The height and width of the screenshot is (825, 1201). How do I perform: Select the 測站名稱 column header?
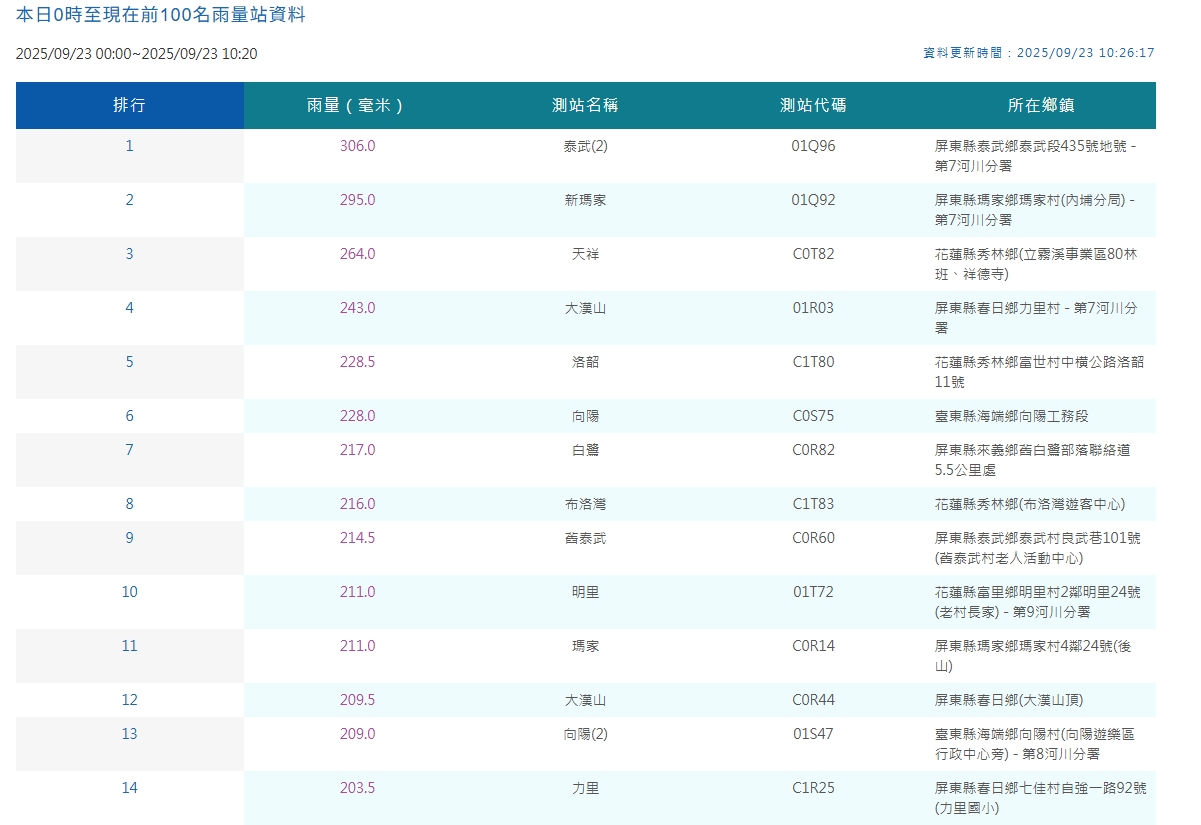(586, 105)
